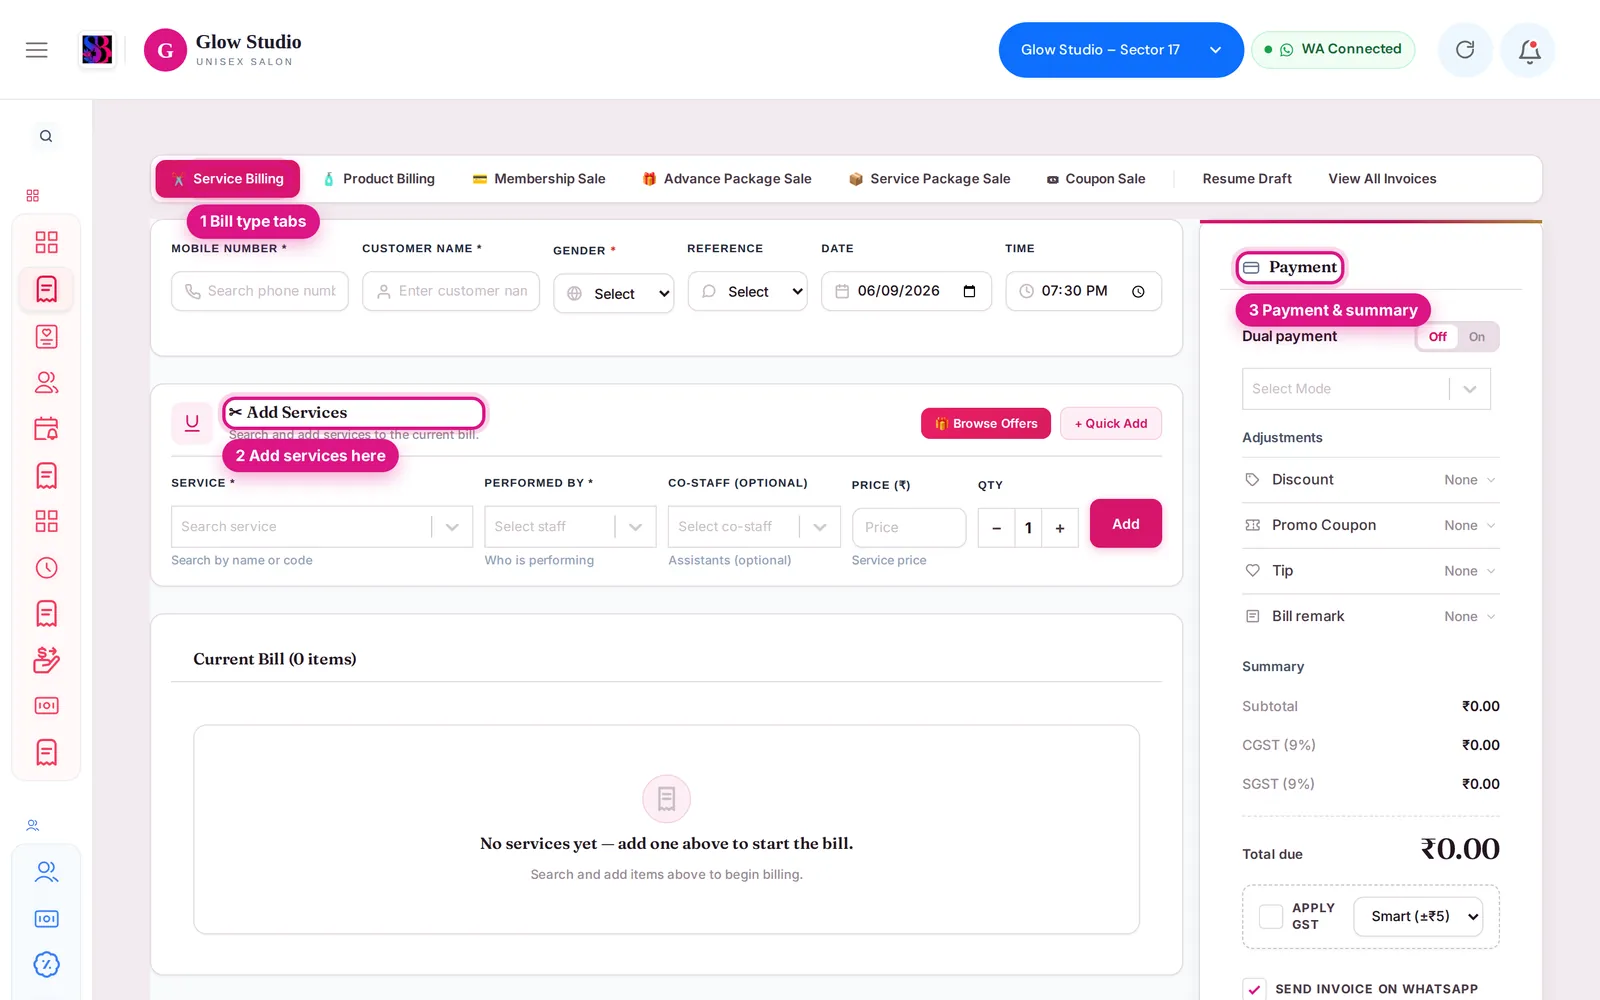Screen dimensions: 1600x1000
Task: Toggle the Send Invoice on WhatsApp checkbox
Action: tap(1254, 989)
